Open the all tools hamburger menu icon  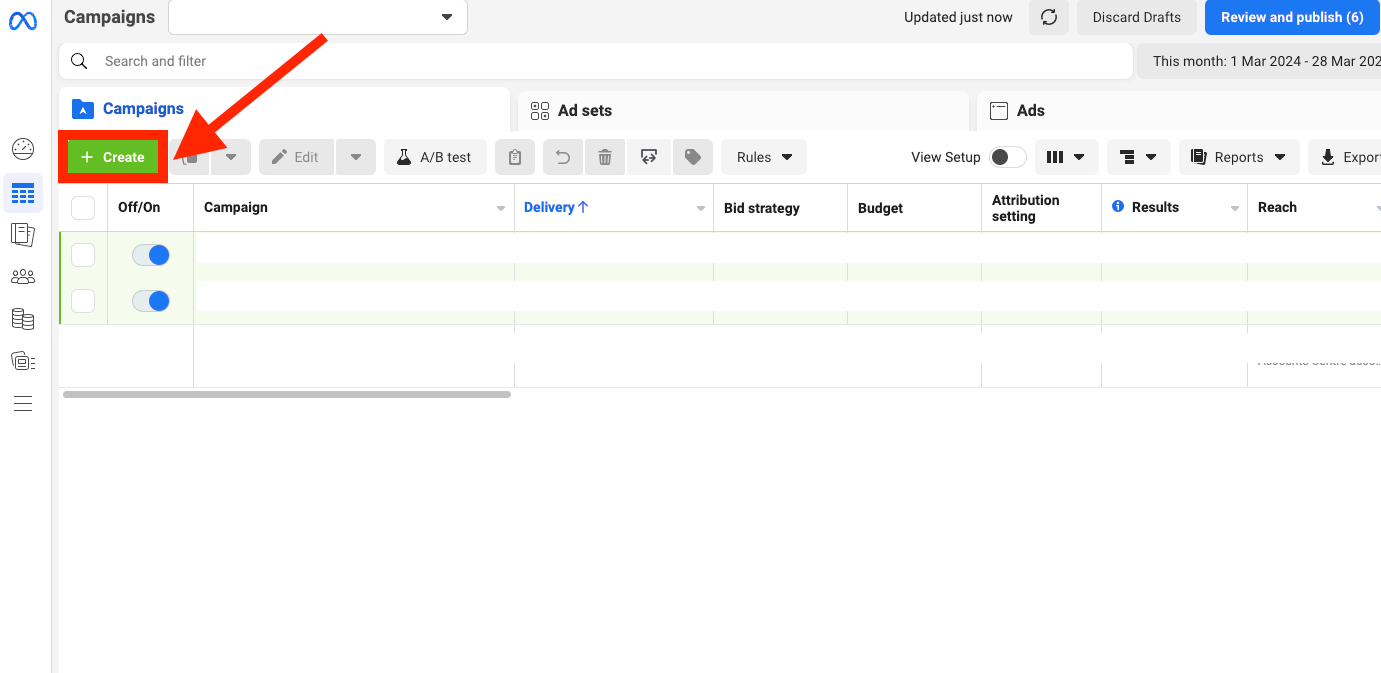click(x=23, y=404)
